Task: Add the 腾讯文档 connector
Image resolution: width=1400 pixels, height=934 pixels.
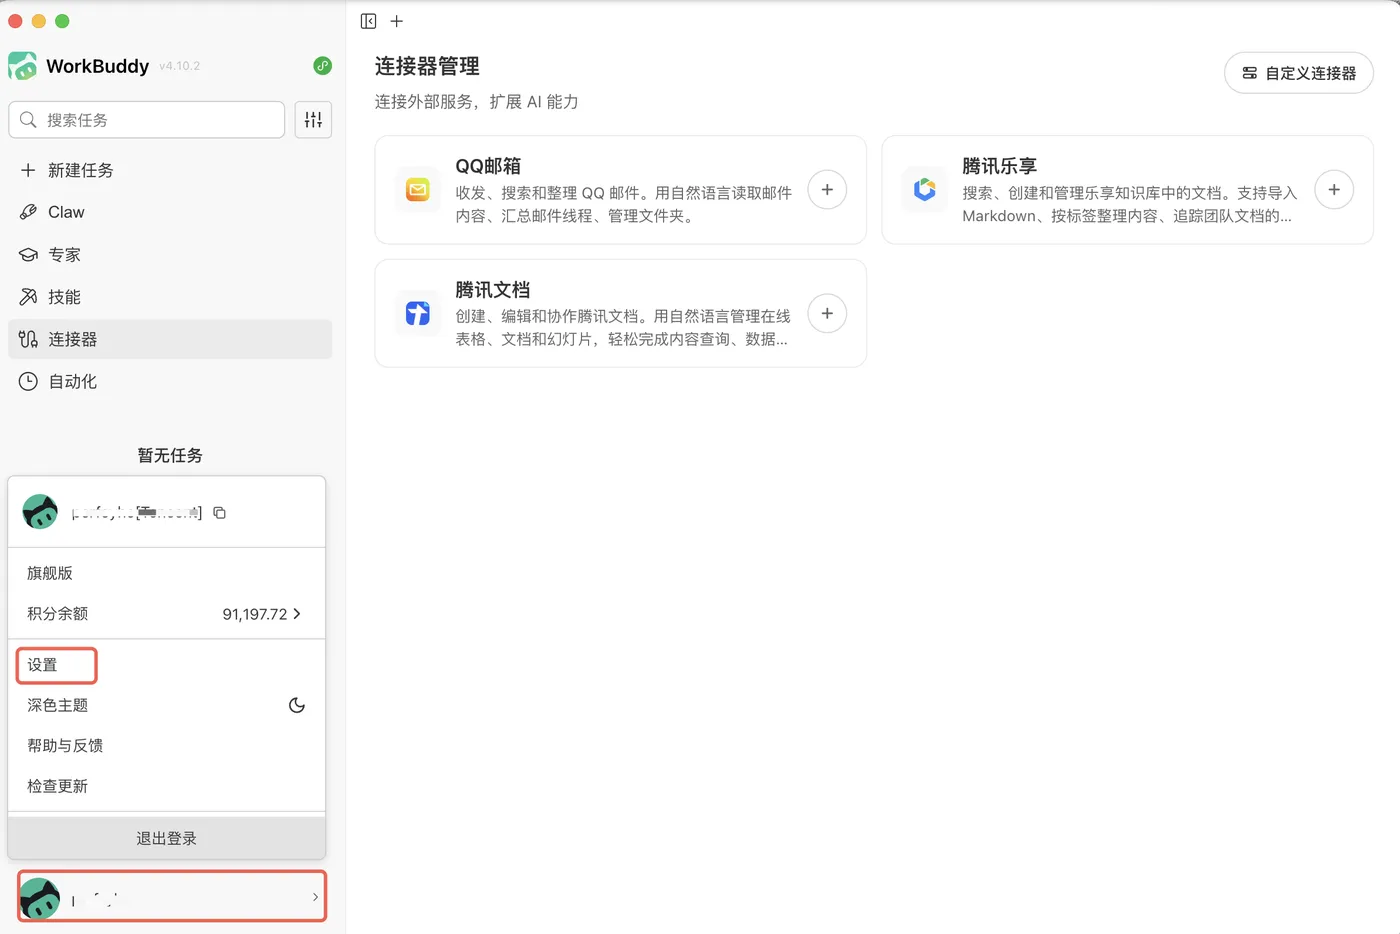Action: tap(827, 314)
